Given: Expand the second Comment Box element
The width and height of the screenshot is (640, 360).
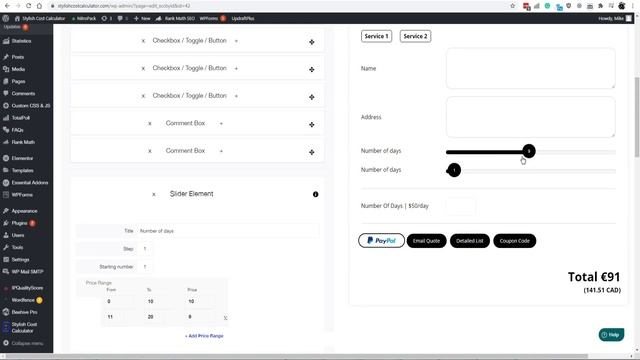Looking at the screenshot, I should 221,151.
